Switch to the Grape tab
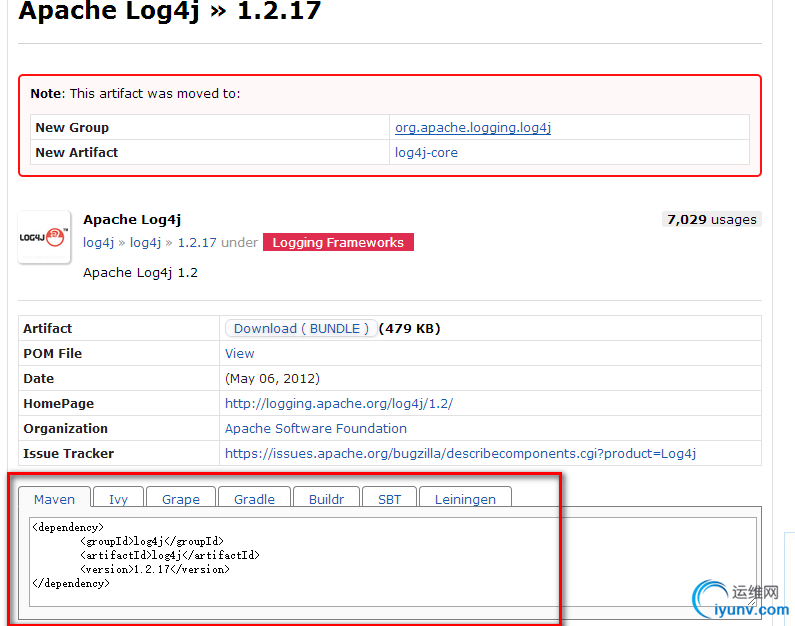 tap(180, 499)
